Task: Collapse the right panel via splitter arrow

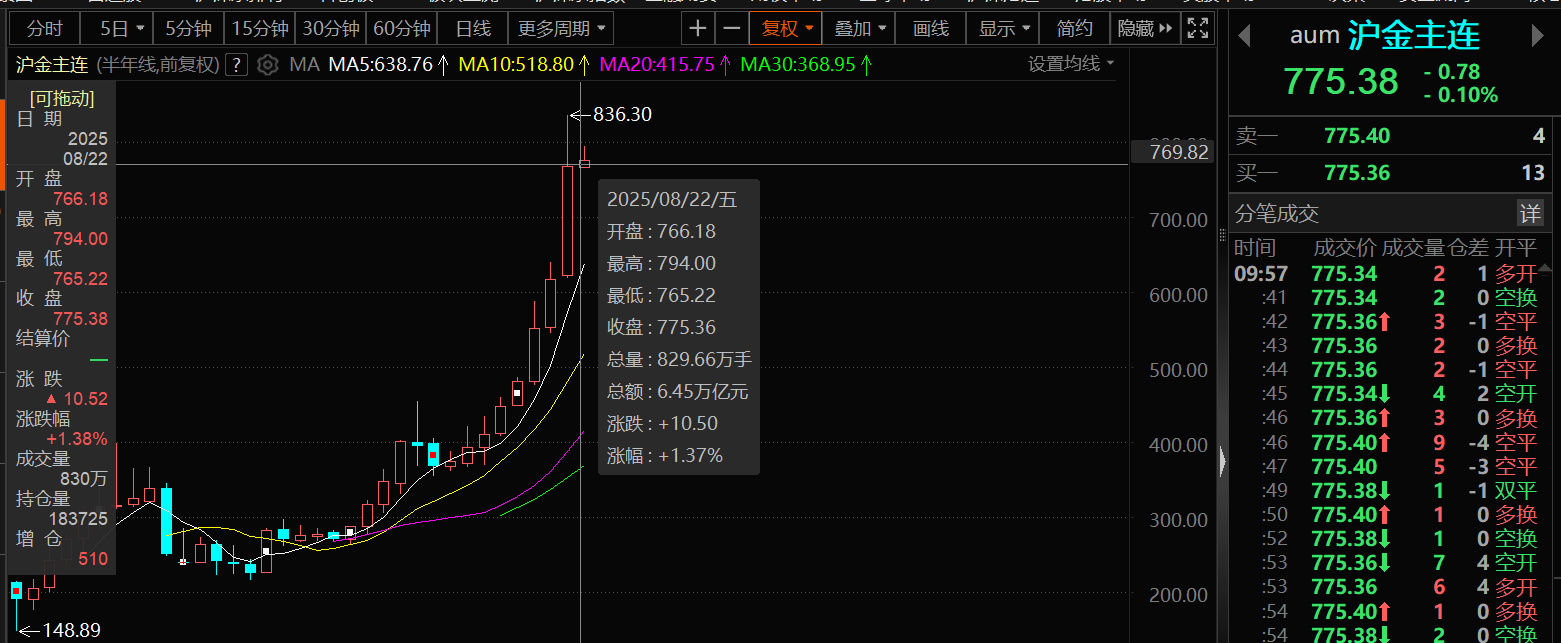Action: [1221, 461]
